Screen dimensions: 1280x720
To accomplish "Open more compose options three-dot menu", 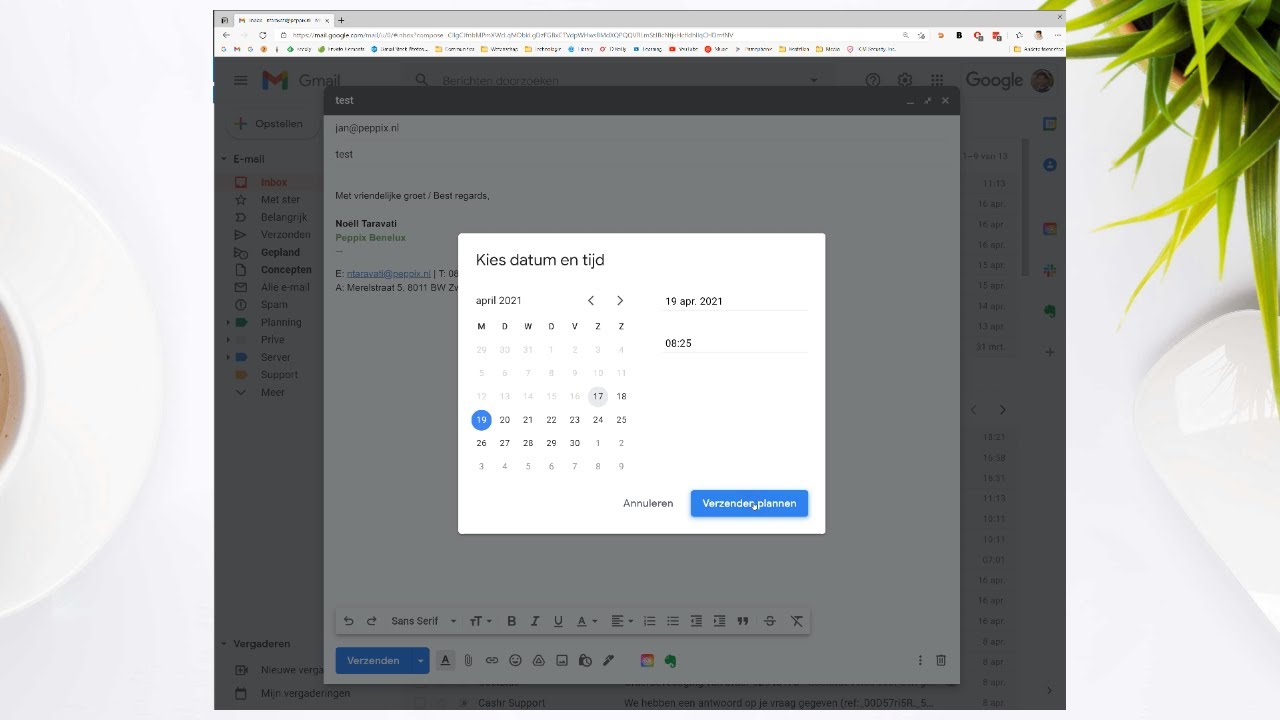I will click(920, 660).
